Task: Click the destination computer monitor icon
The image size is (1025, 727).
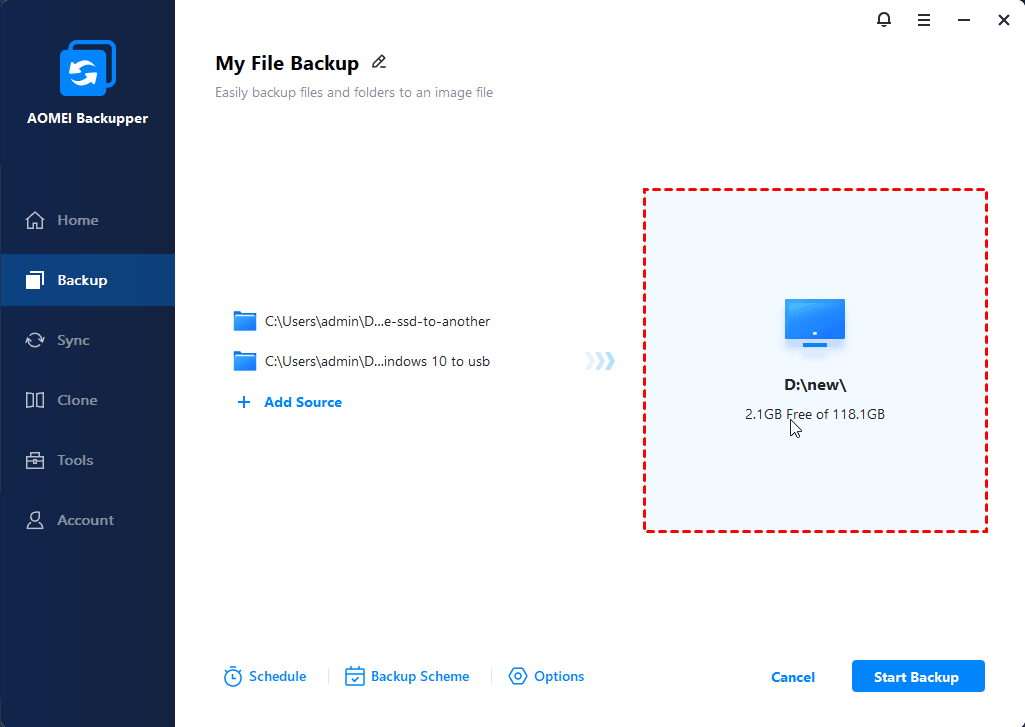Action: (815, 322)
